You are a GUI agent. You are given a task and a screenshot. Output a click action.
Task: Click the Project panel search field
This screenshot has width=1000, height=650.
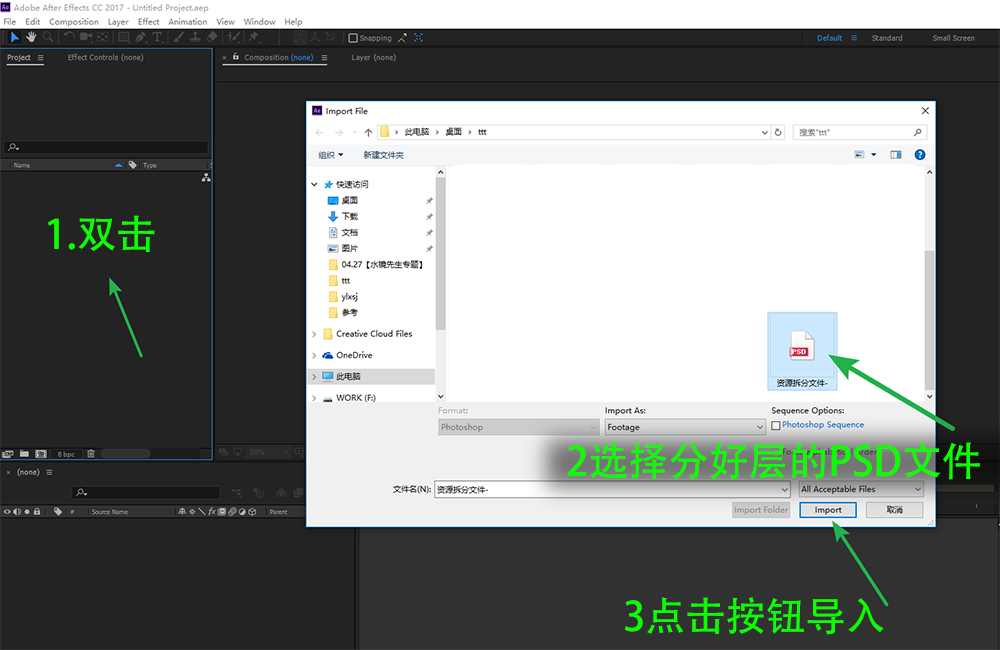(106, 147)
